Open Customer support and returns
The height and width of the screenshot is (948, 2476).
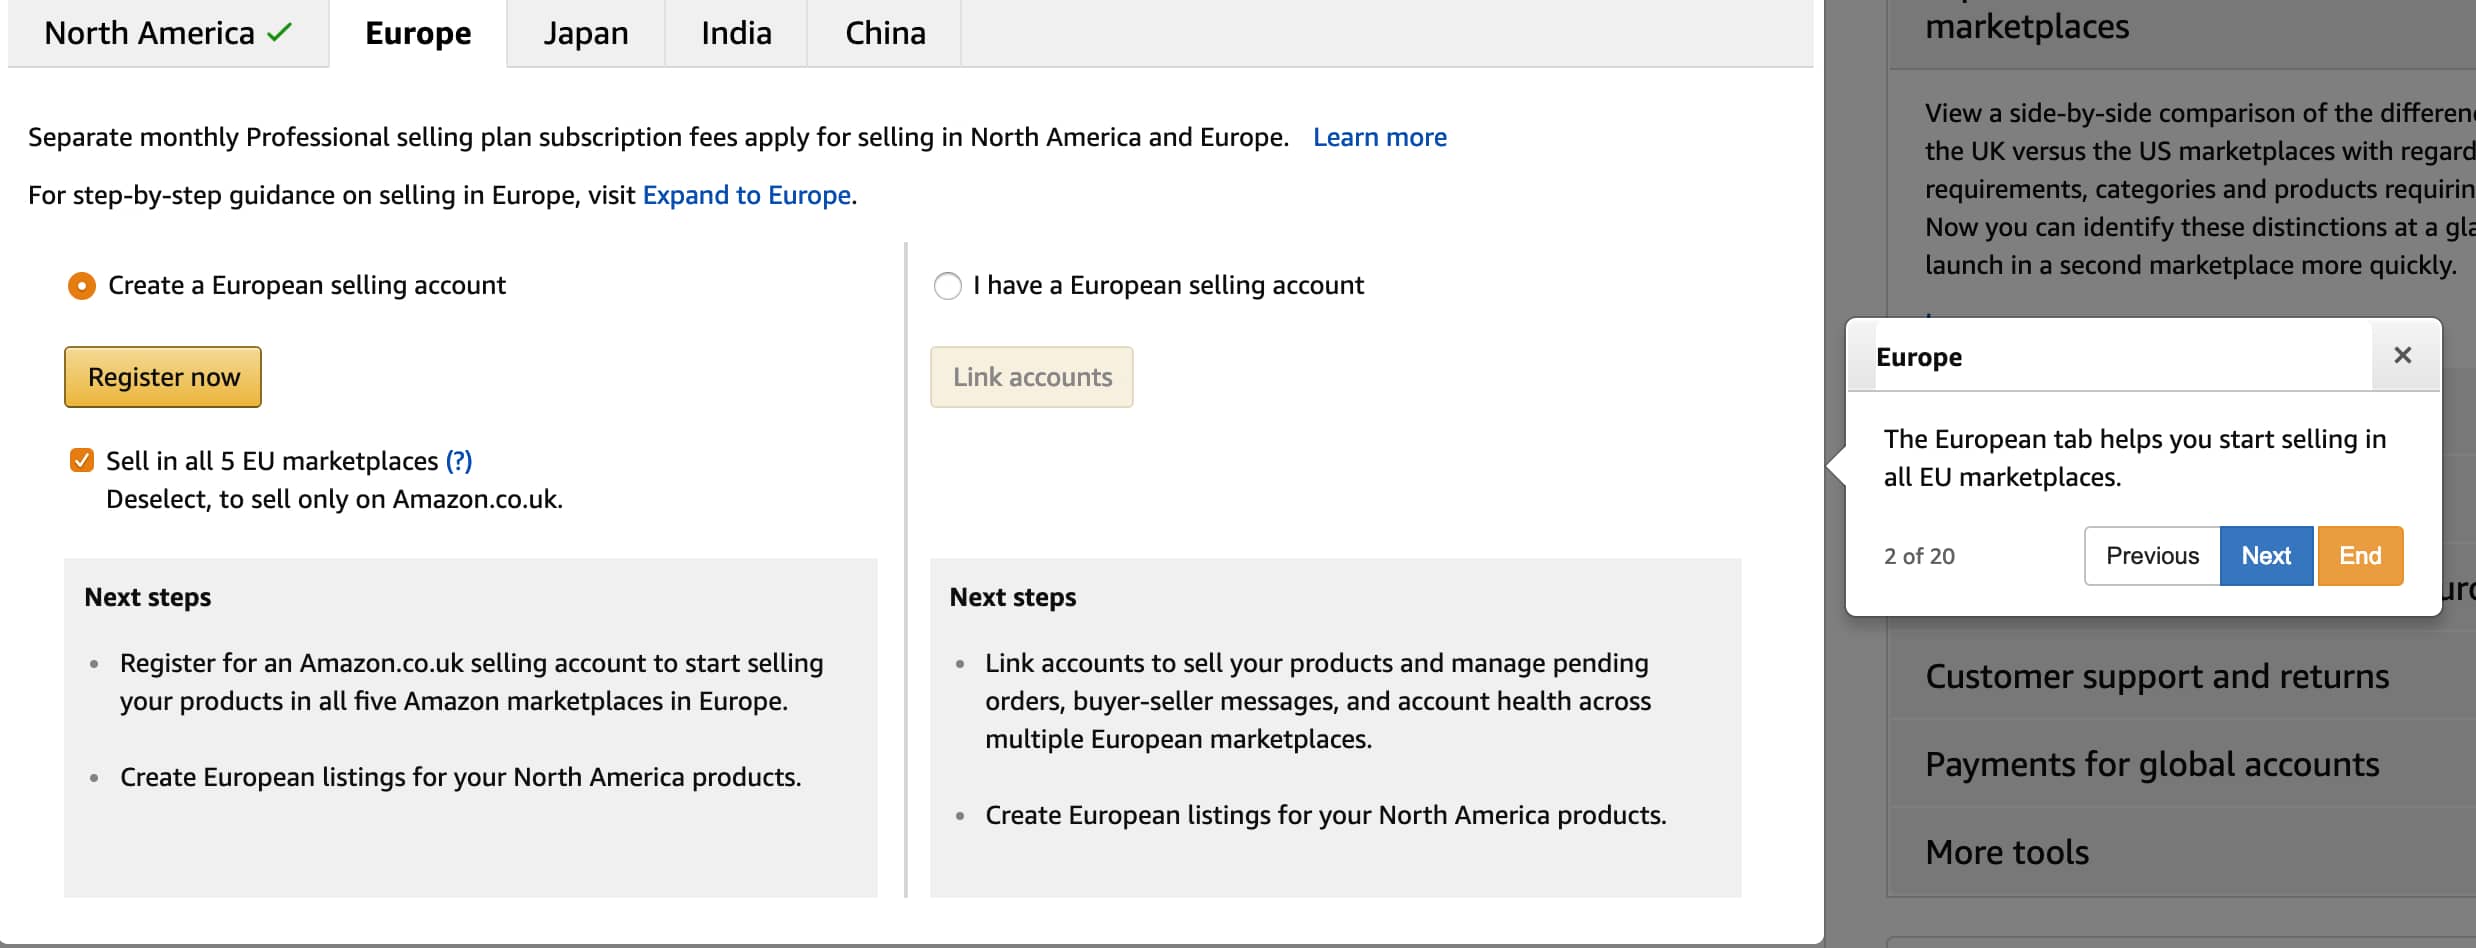pos(2155,676)
